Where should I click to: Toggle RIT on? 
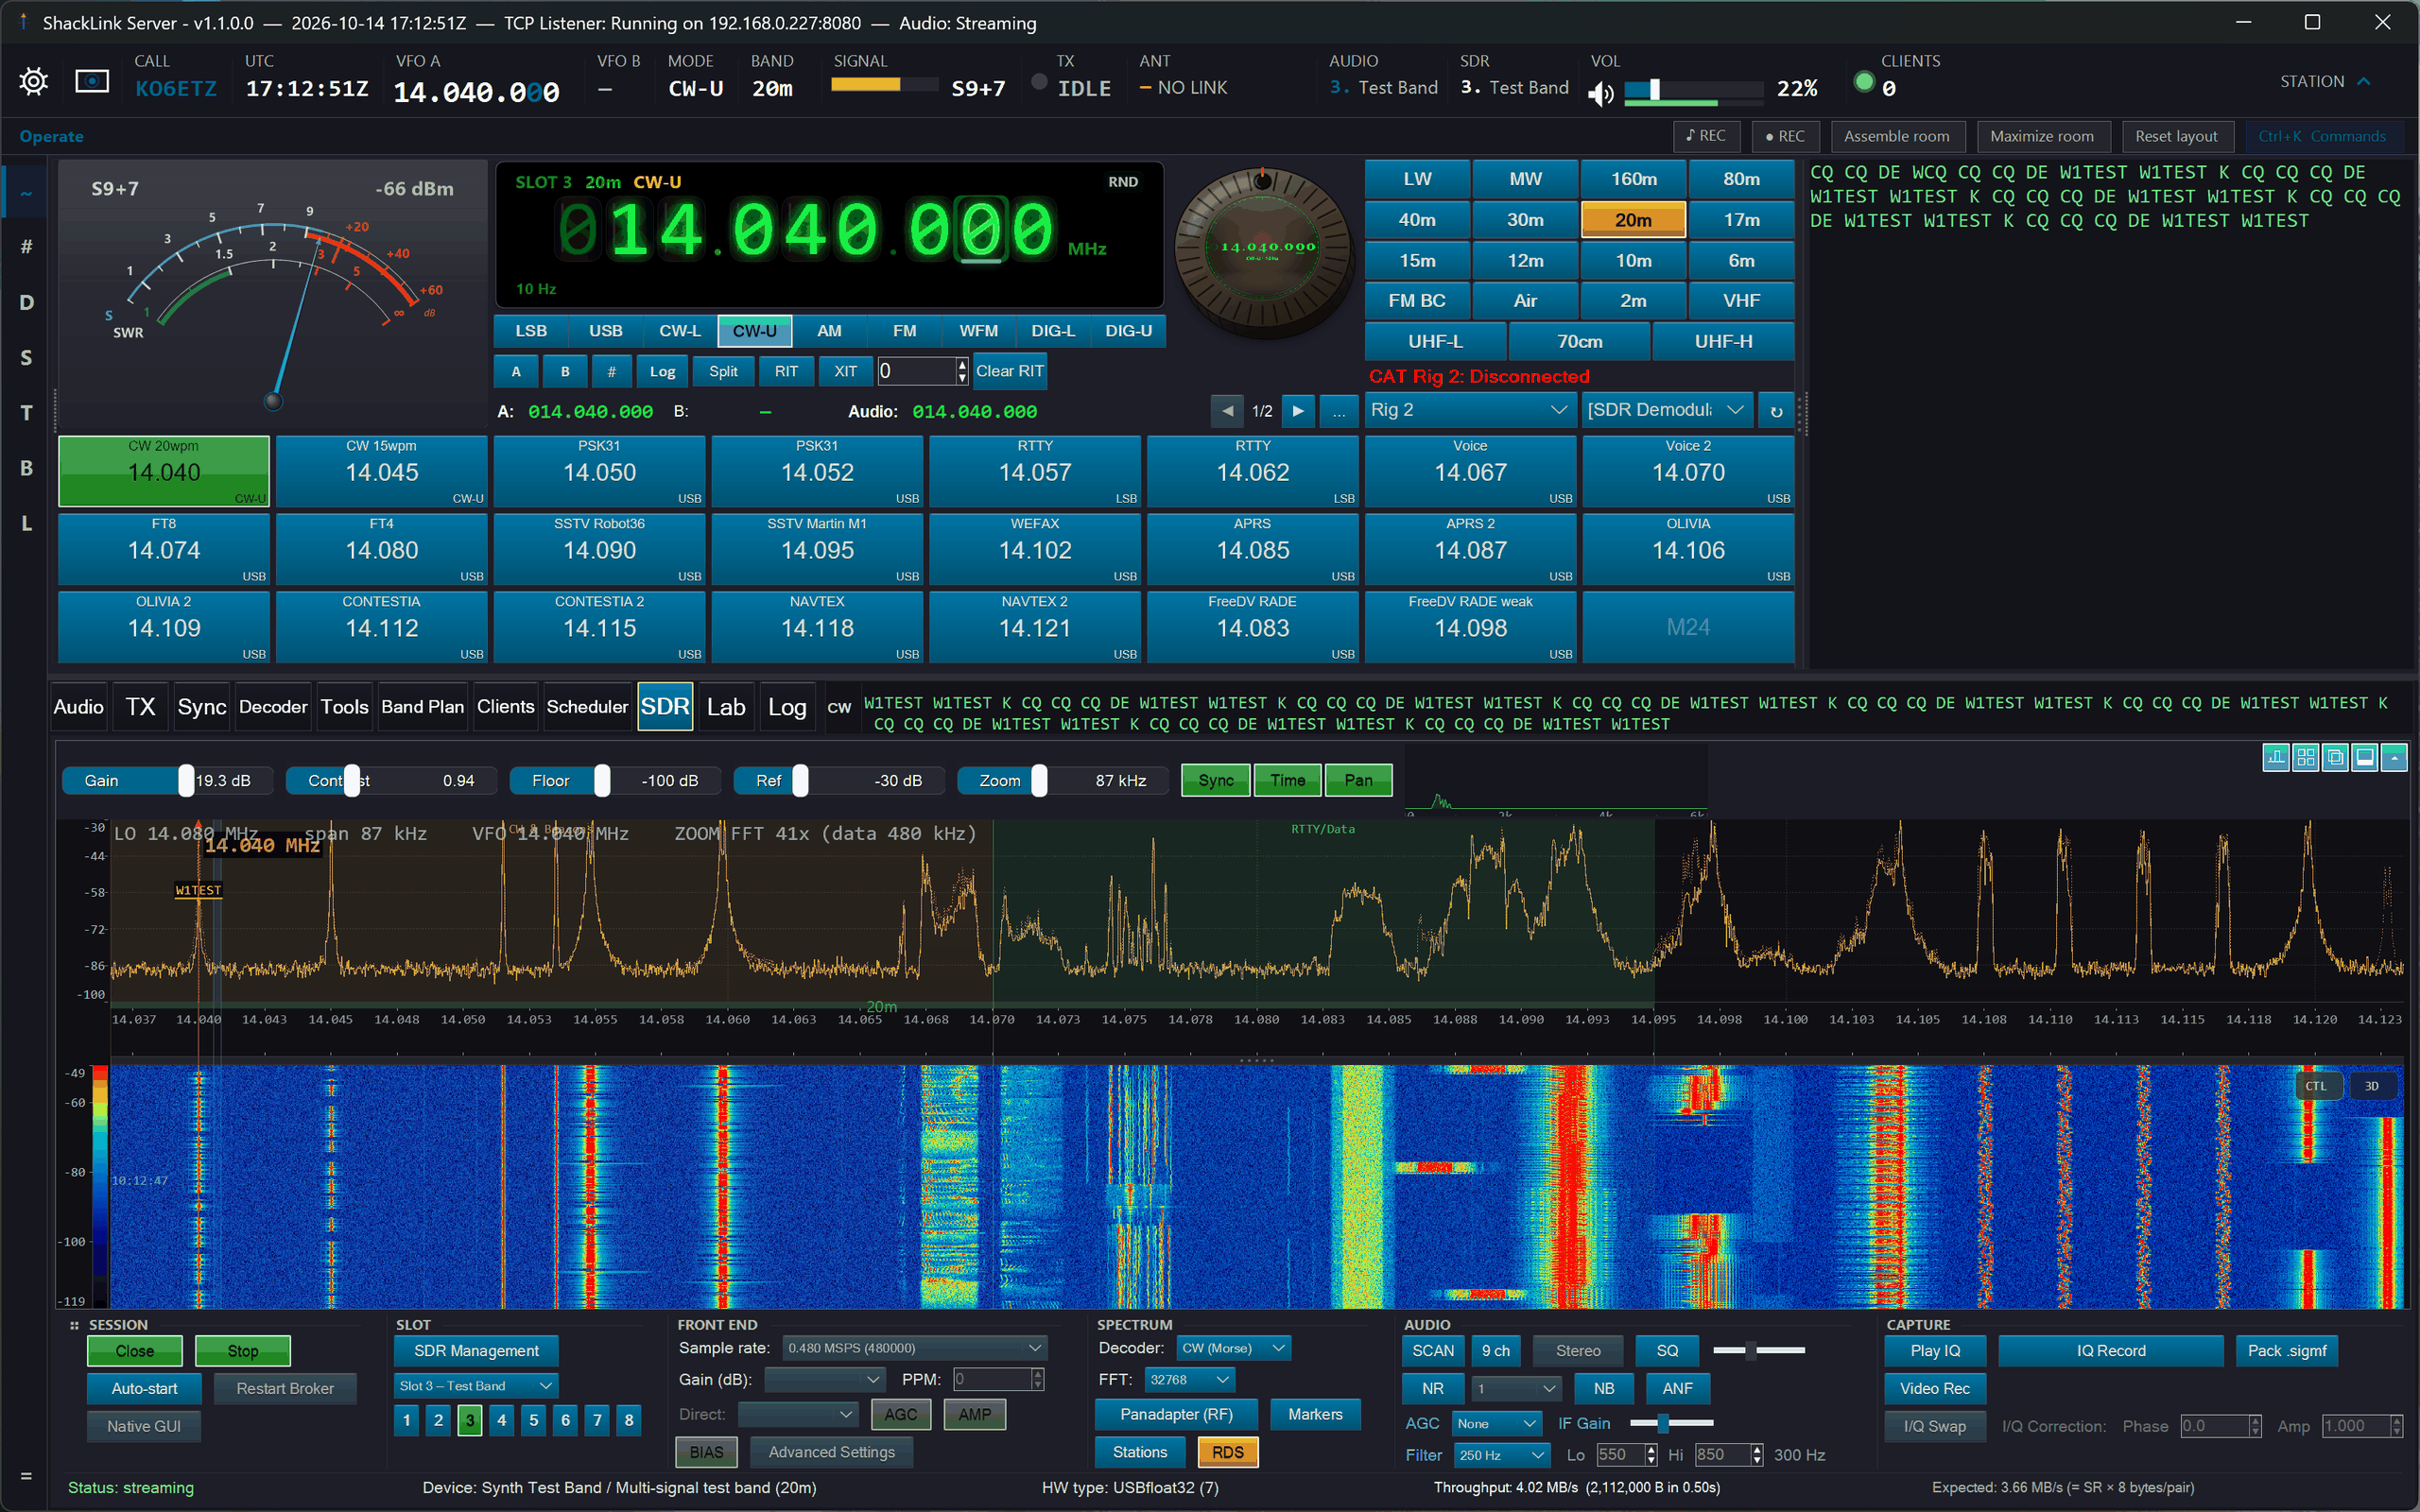(x=786, y=371)
